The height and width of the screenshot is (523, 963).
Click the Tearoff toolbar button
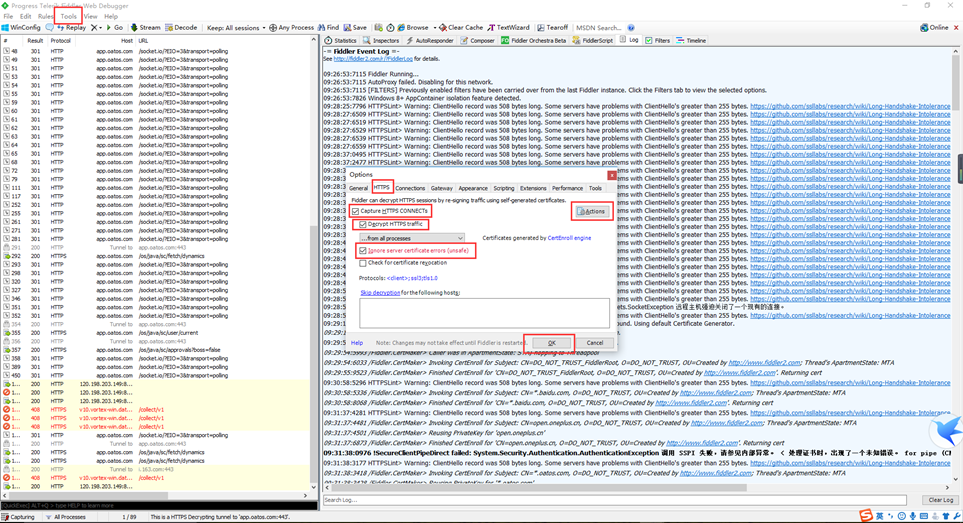[553, 28]
